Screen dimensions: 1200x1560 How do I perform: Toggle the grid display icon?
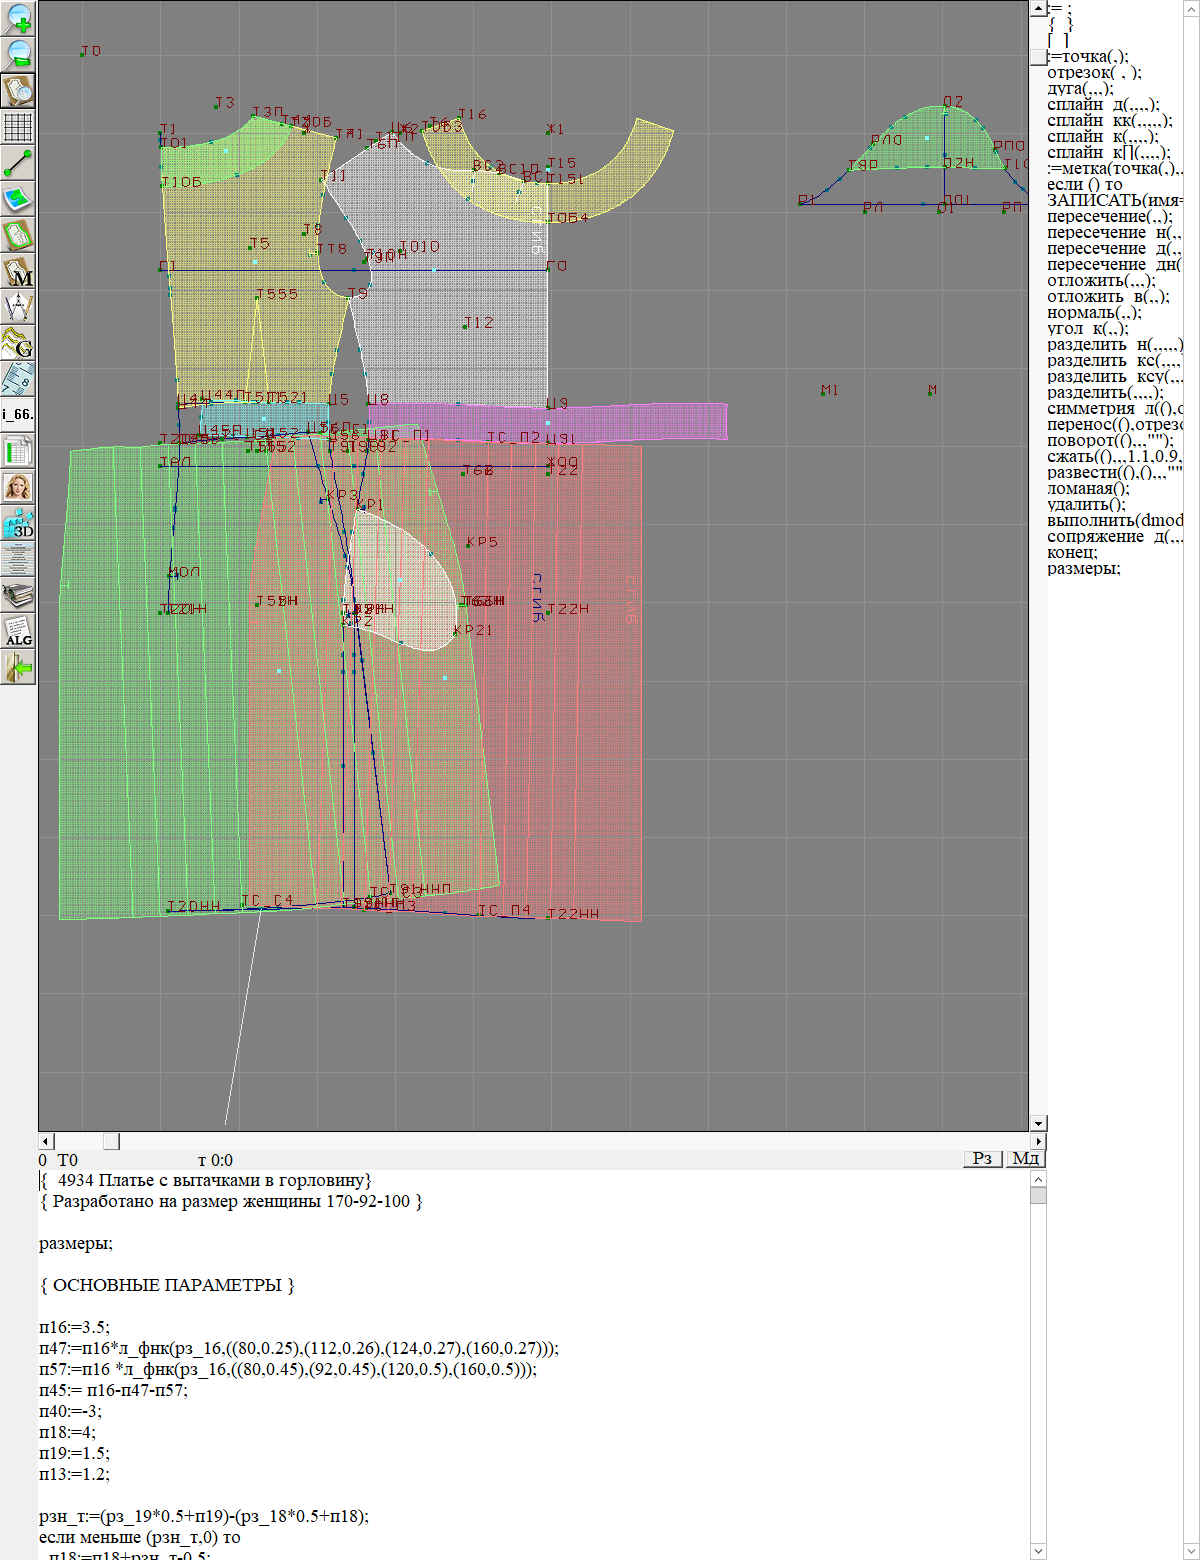[x=18, y=127]
